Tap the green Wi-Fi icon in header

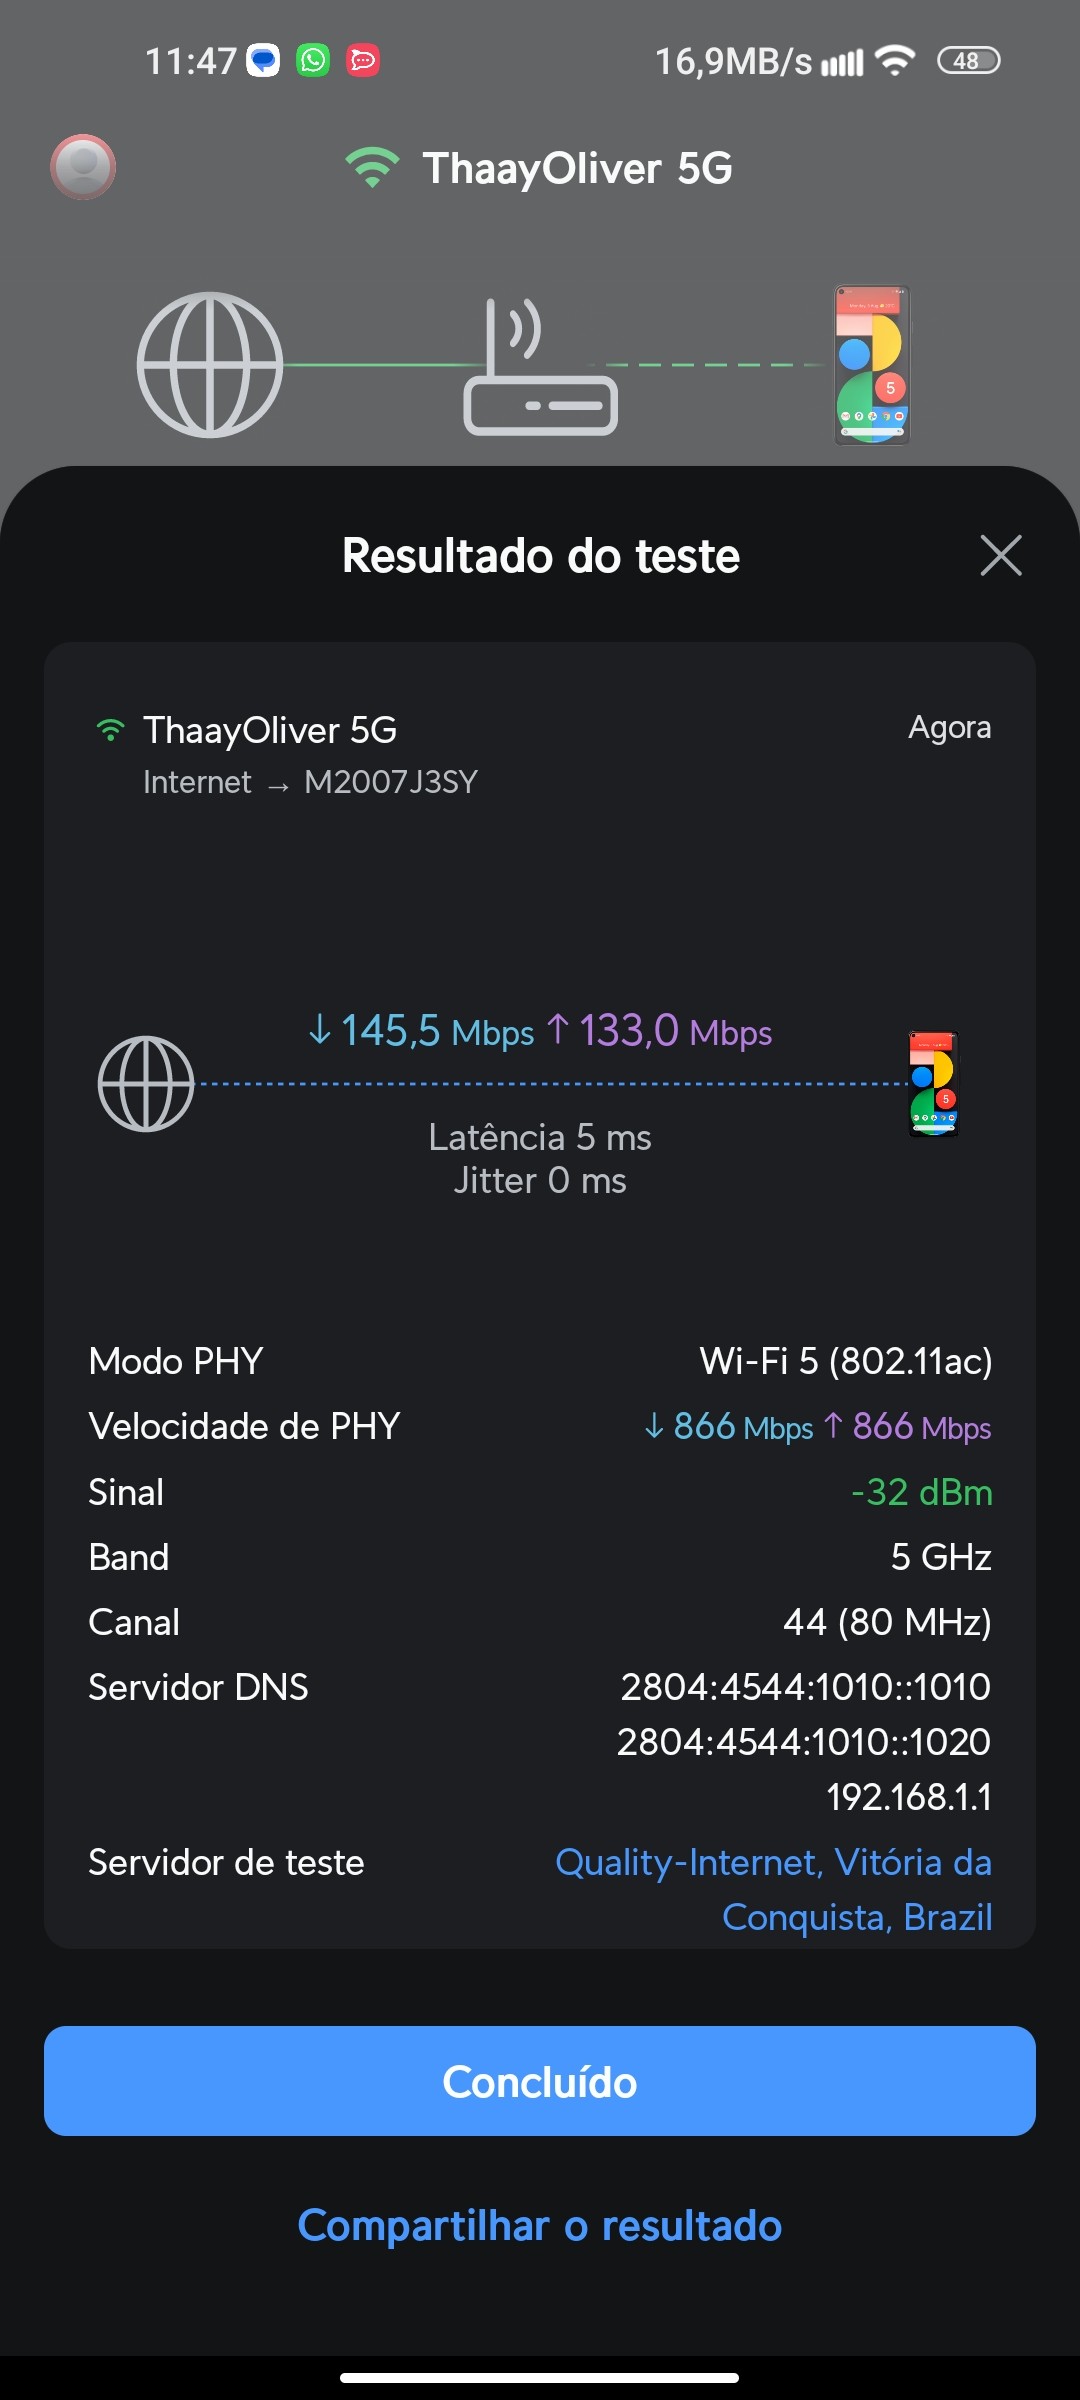(372, 167)
